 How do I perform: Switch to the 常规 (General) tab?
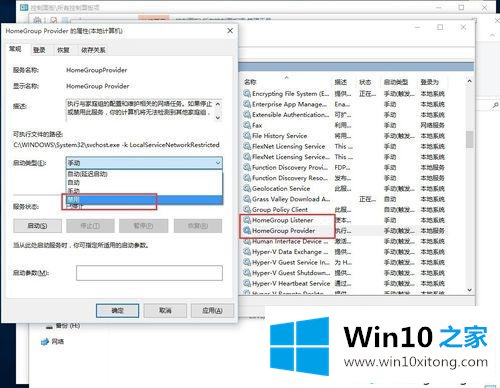pyautogui.click(x=15, y=49)
